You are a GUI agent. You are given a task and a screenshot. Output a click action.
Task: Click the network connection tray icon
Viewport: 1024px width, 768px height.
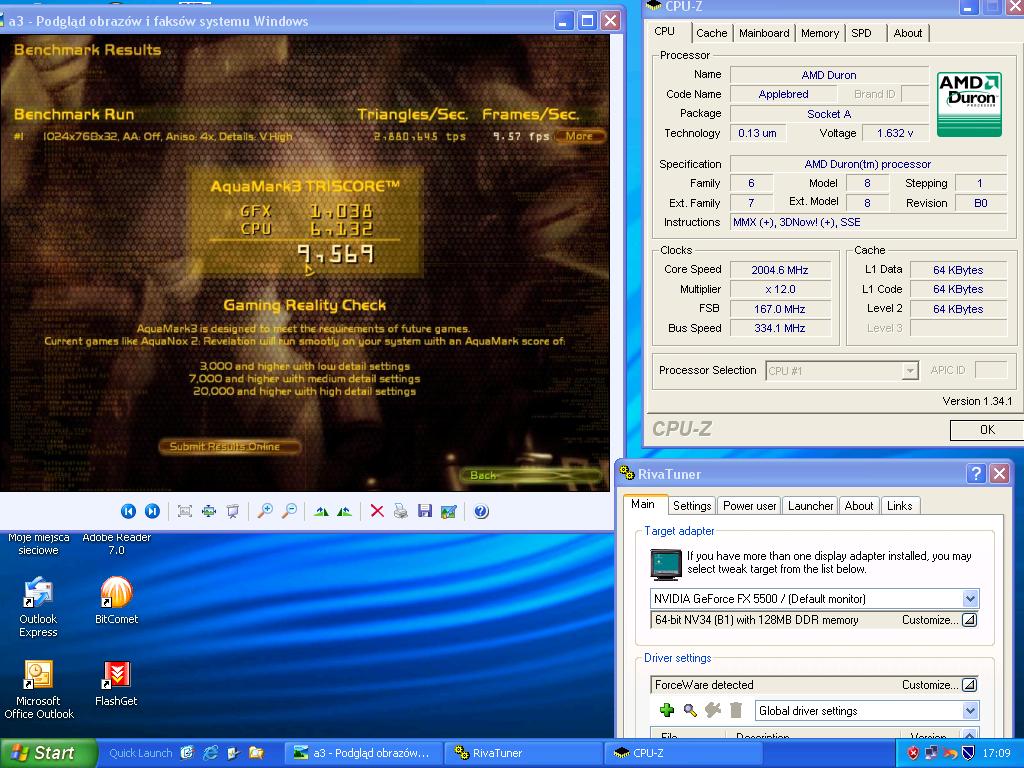coord(931,753)
